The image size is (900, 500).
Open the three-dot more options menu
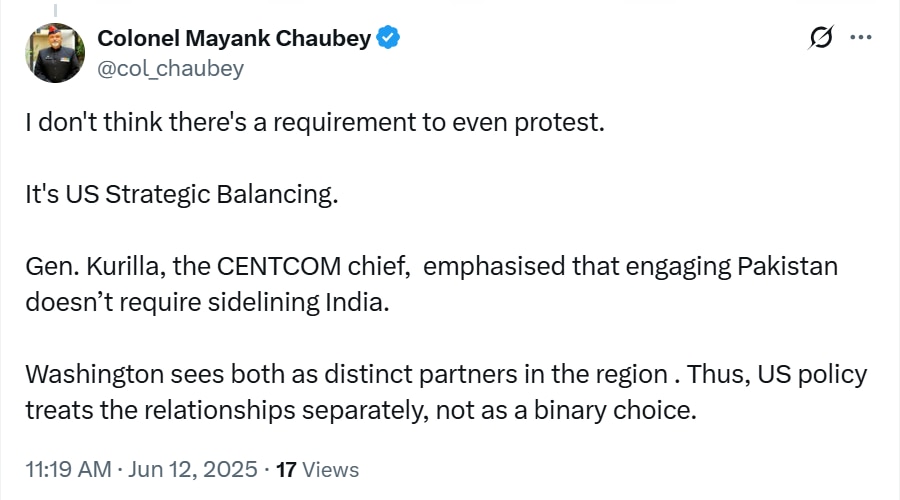[x=860, y=38]
